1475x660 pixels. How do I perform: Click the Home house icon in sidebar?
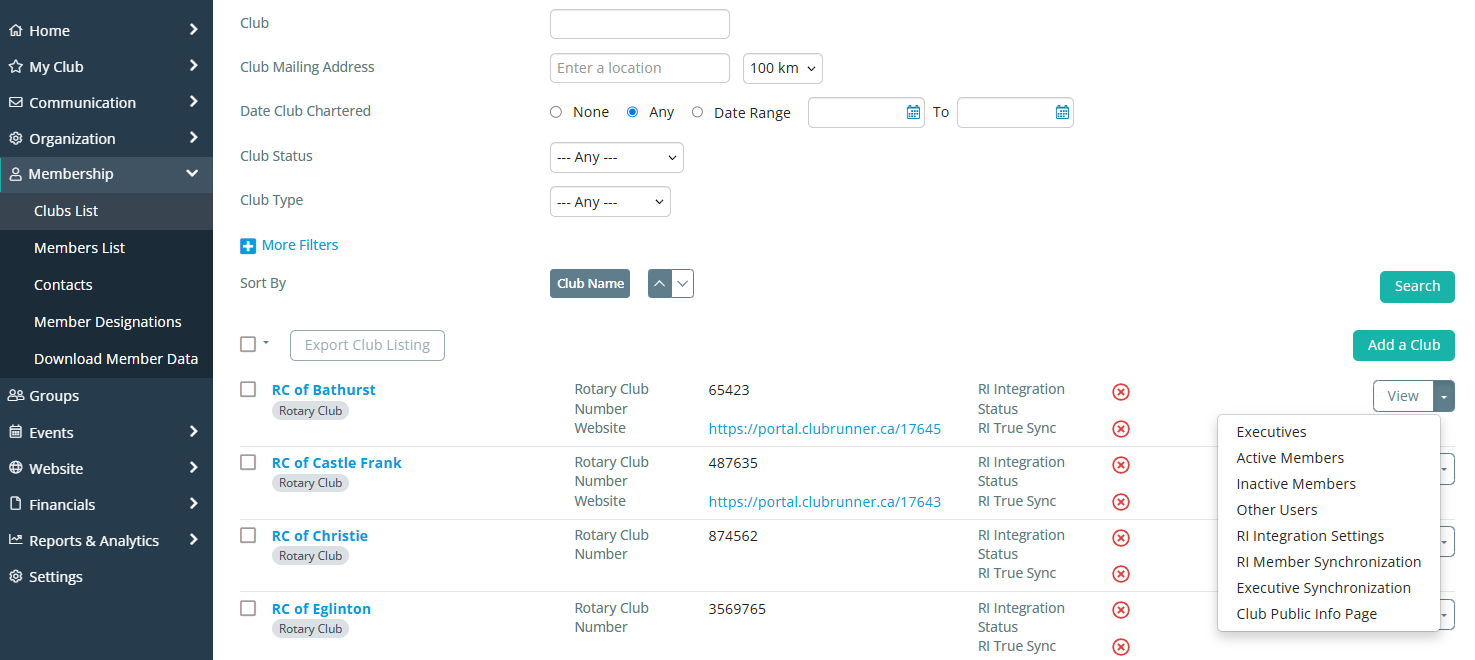15,31
